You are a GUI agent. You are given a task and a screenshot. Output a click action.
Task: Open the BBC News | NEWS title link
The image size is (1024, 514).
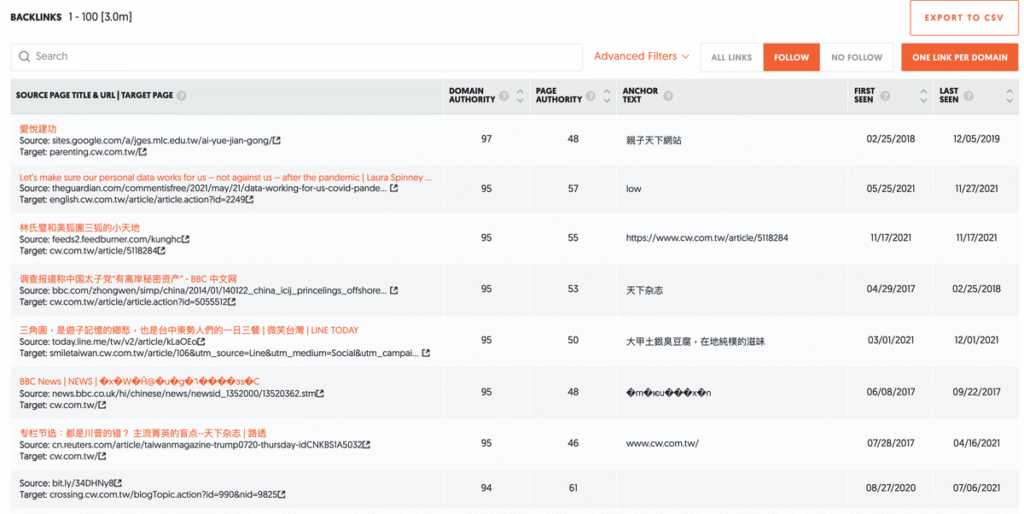click(x=139, y=381)
